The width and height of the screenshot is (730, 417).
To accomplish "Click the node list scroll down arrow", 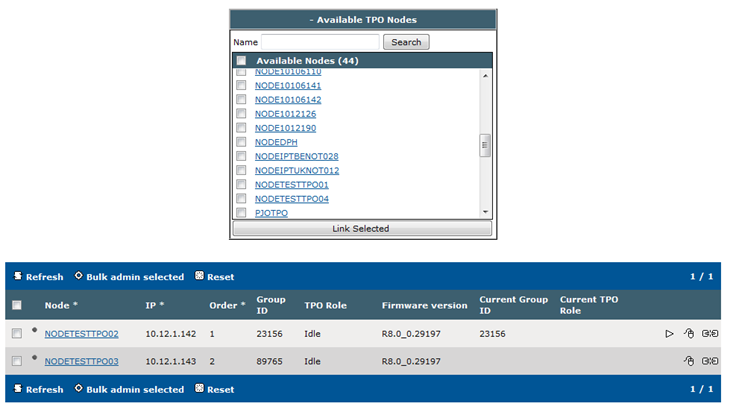I will coord(485,212).
